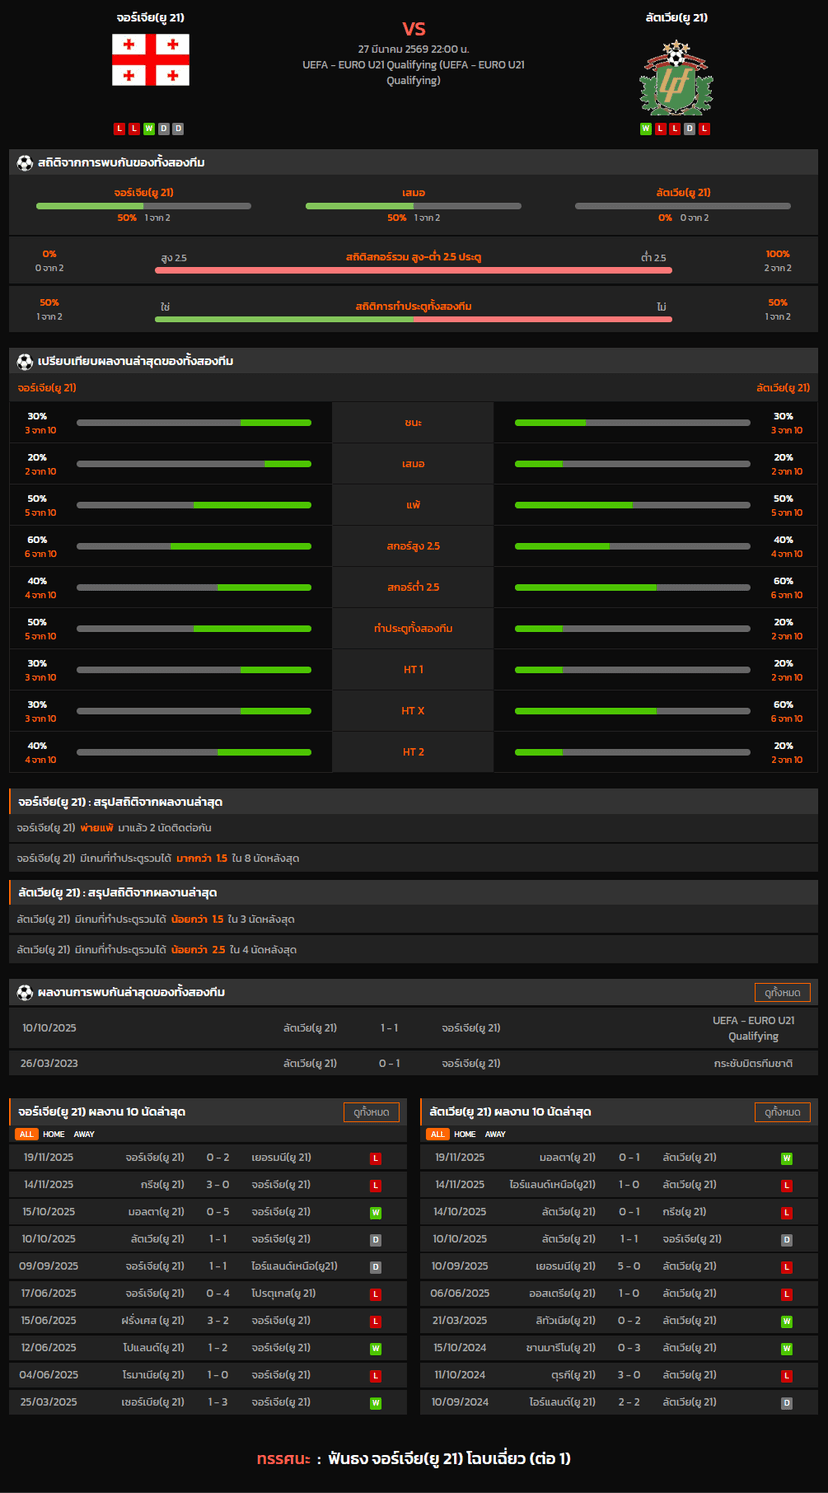Image resolution: width=828 pixels, height=1493 pixels.
Task: Click D result badge for Ireland vs Latvia 10/09/2024
Action: pyautogui.click(x=787, y=1403)
